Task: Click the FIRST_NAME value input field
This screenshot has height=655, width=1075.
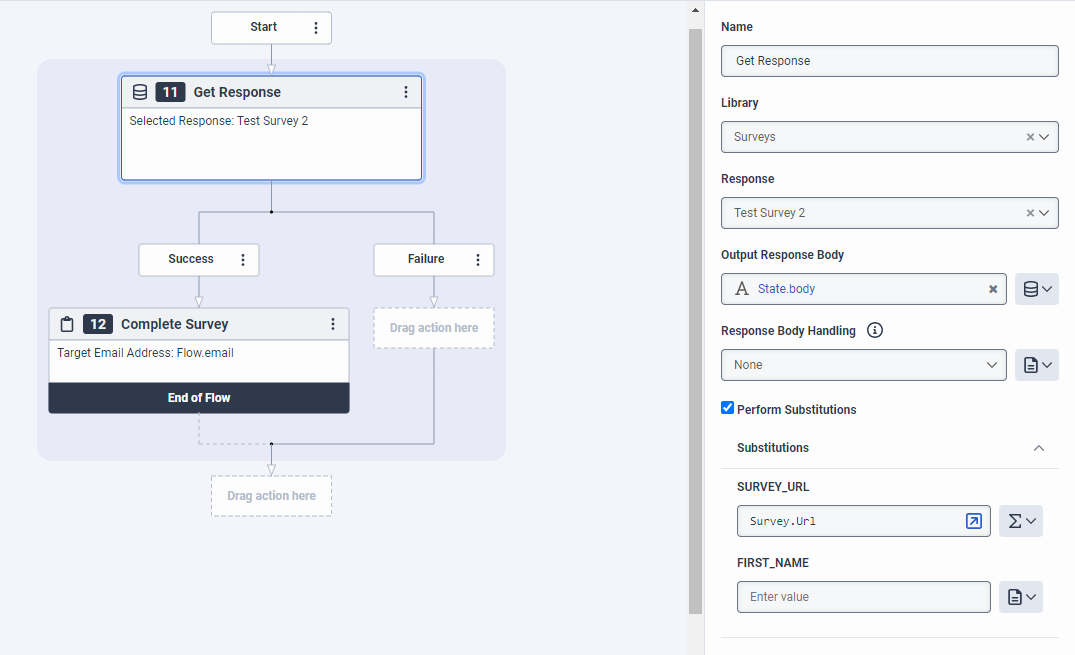Action: coord(863,597)
